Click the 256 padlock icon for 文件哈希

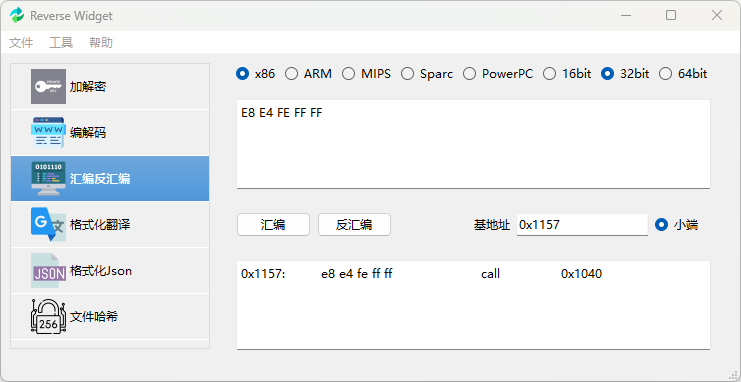click(48, 316)
